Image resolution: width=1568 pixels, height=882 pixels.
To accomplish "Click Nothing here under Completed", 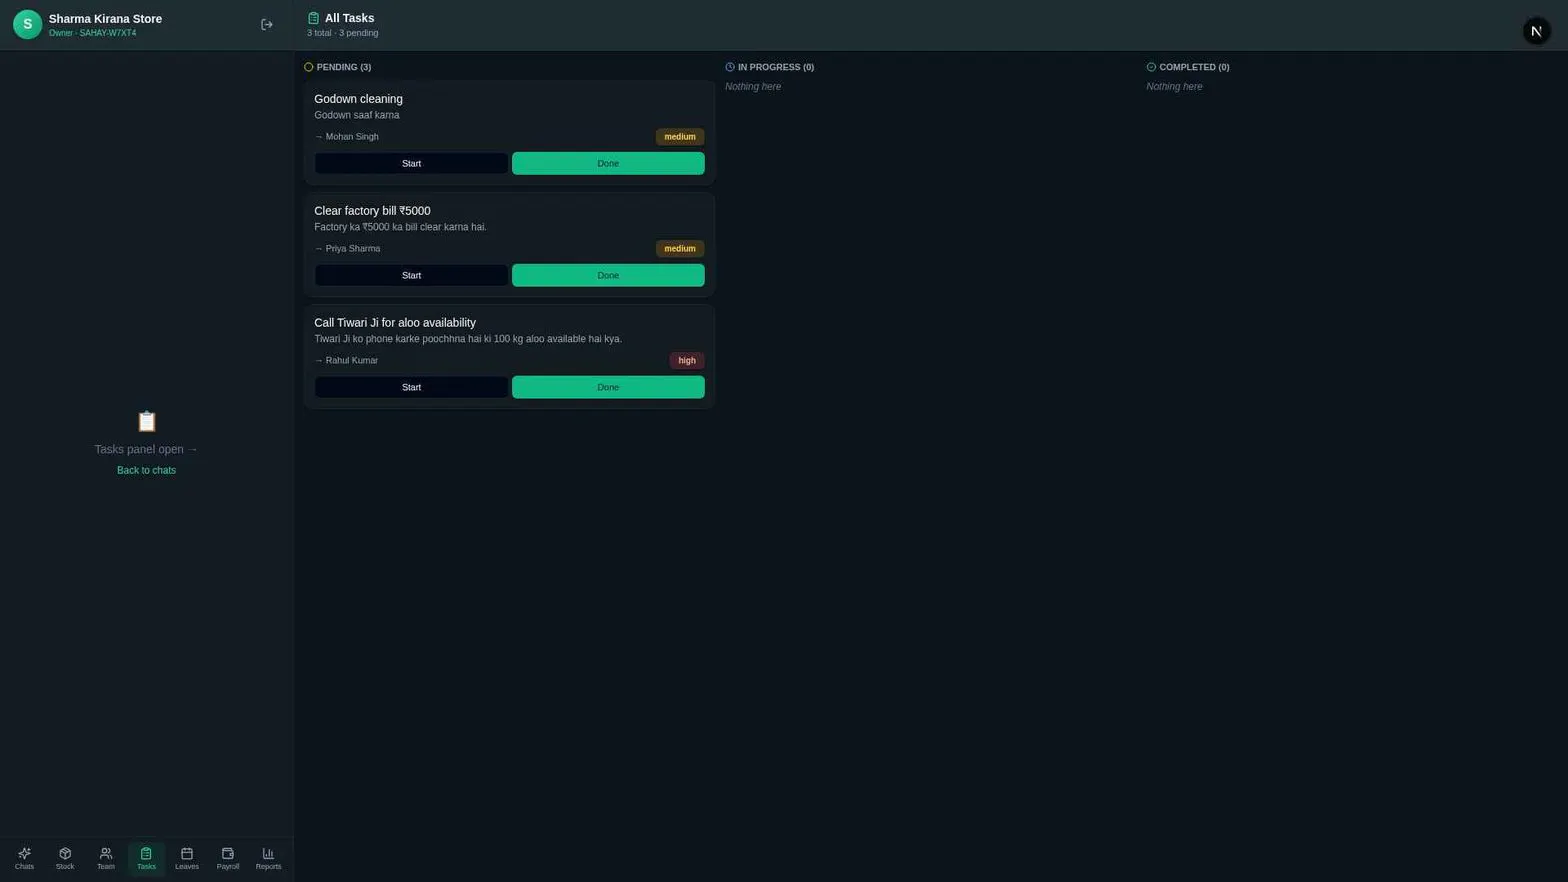I will point(1174,87).
